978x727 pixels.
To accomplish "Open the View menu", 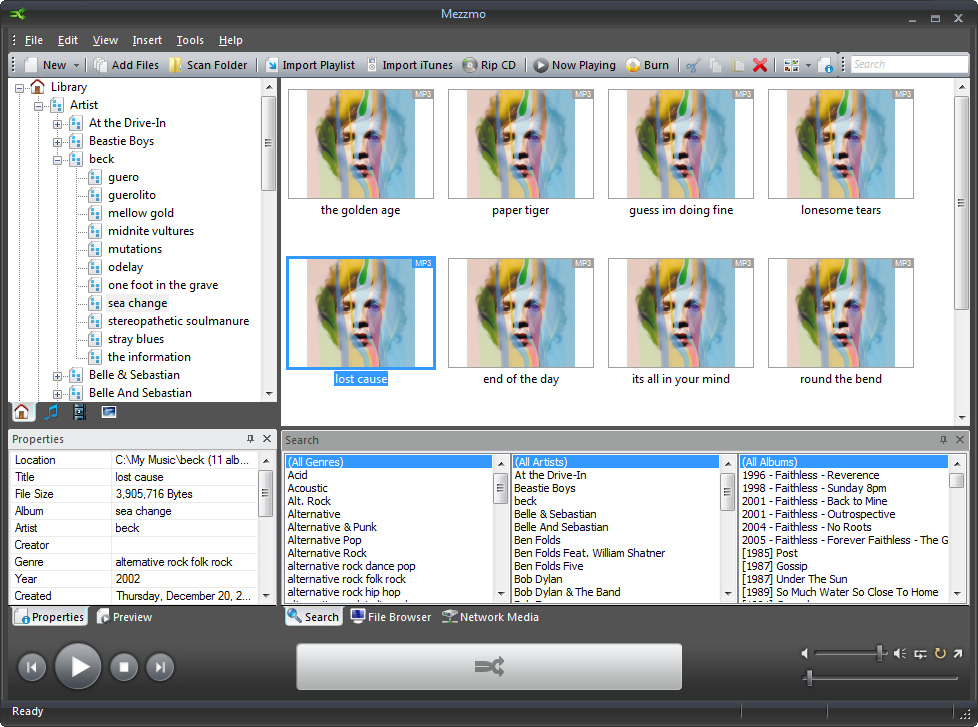I will click(105, 40).
